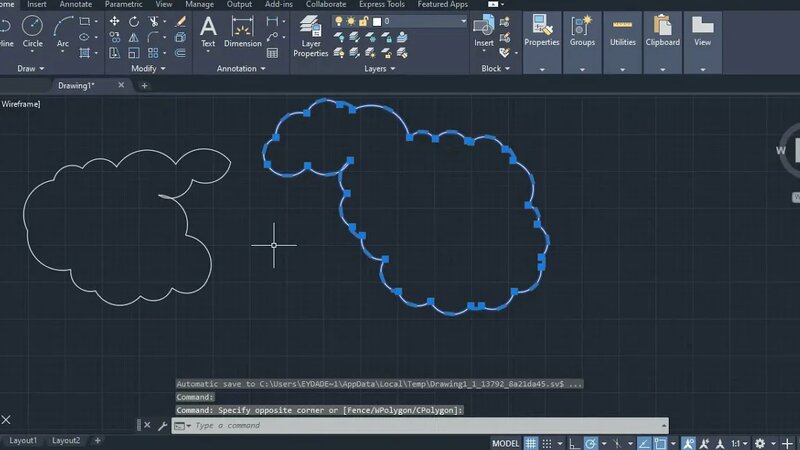800x450 pixels.
Task: Toggle object snap tracking in status bar
Action: coord(644,443)
